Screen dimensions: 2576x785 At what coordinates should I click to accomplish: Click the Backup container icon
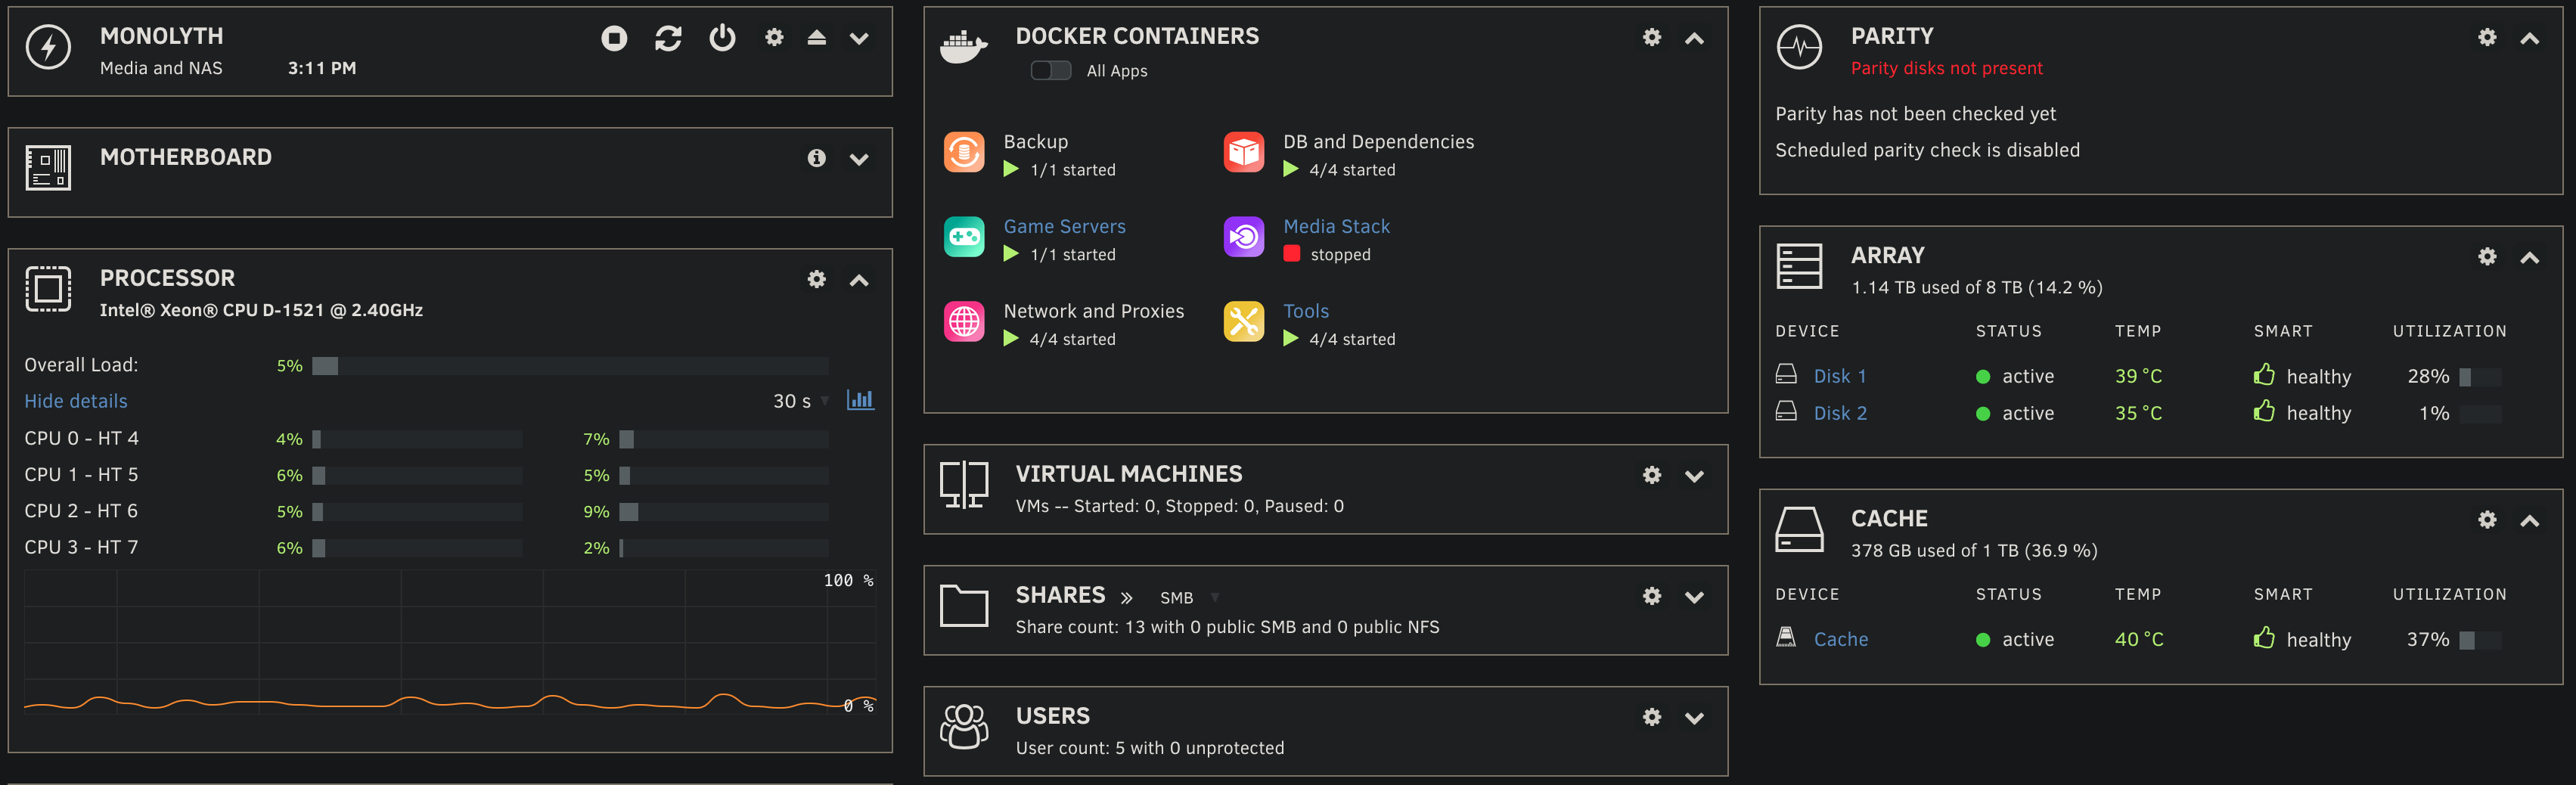[x=963, y=153]
